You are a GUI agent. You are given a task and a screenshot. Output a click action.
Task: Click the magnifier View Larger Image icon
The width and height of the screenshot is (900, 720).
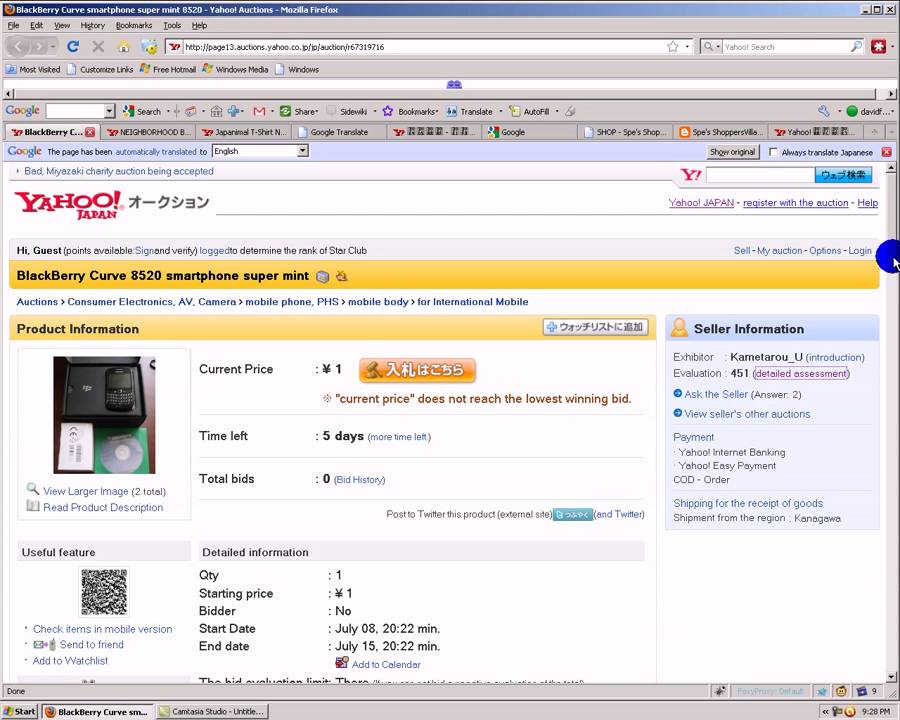[x=33, y=489]
